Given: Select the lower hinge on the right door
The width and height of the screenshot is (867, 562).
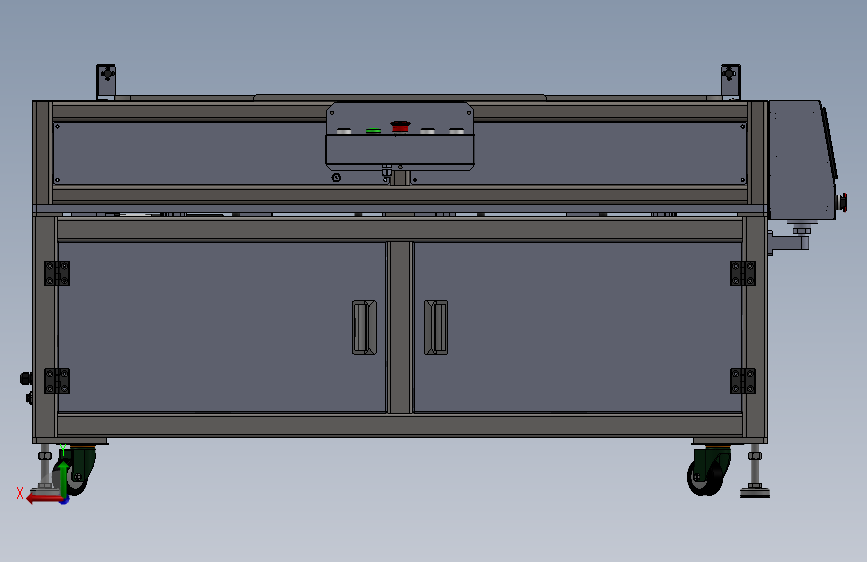Looking at the screenshot, I should click(743, 381).
